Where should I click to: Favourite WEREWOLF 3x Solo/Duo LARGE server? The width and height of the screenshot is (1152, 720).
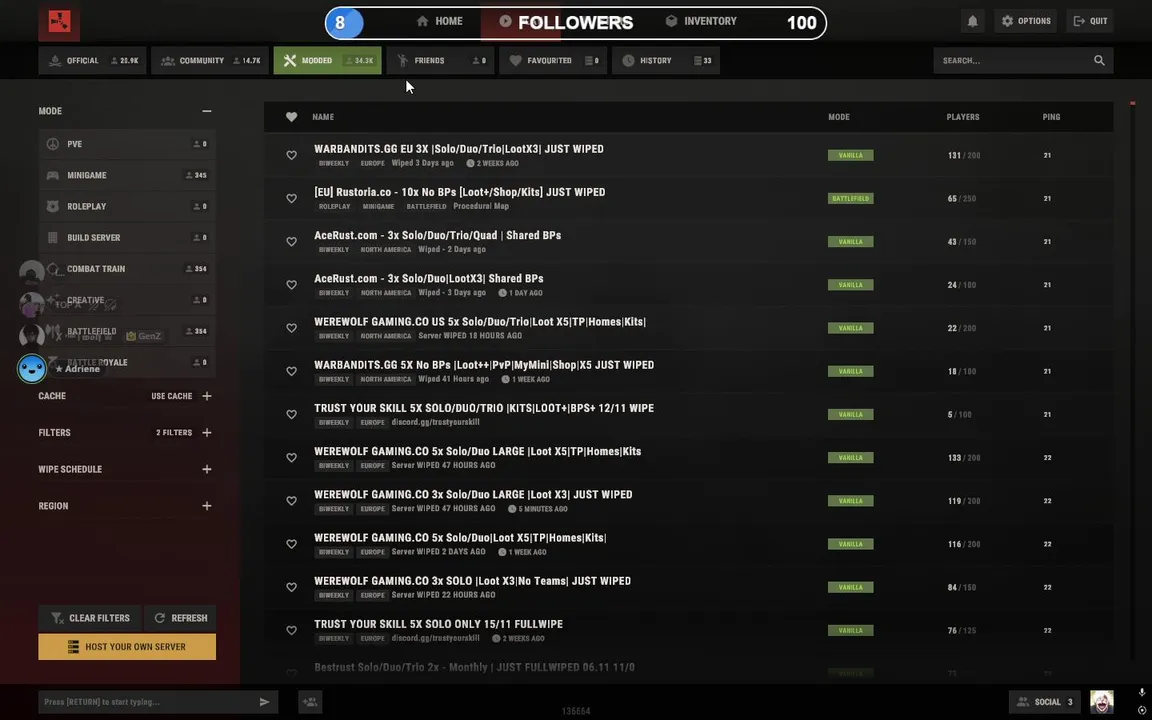292,501
